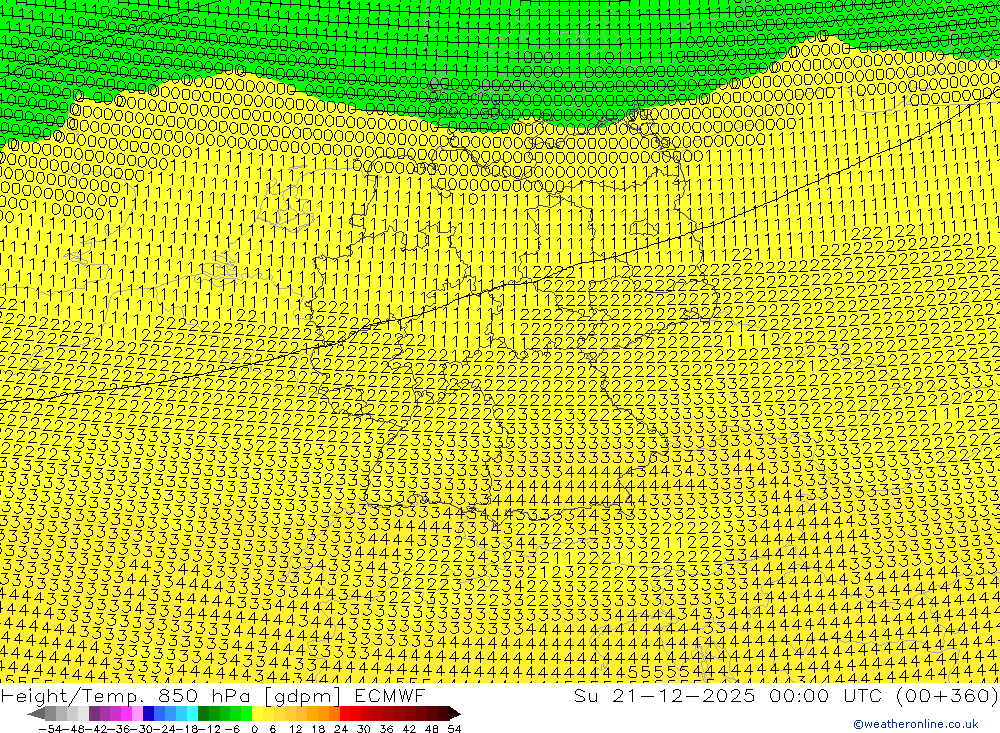This screenshot has height=733, width=1000.
Task: Pick the darkest green legend swatch
Action: (203, 714)
